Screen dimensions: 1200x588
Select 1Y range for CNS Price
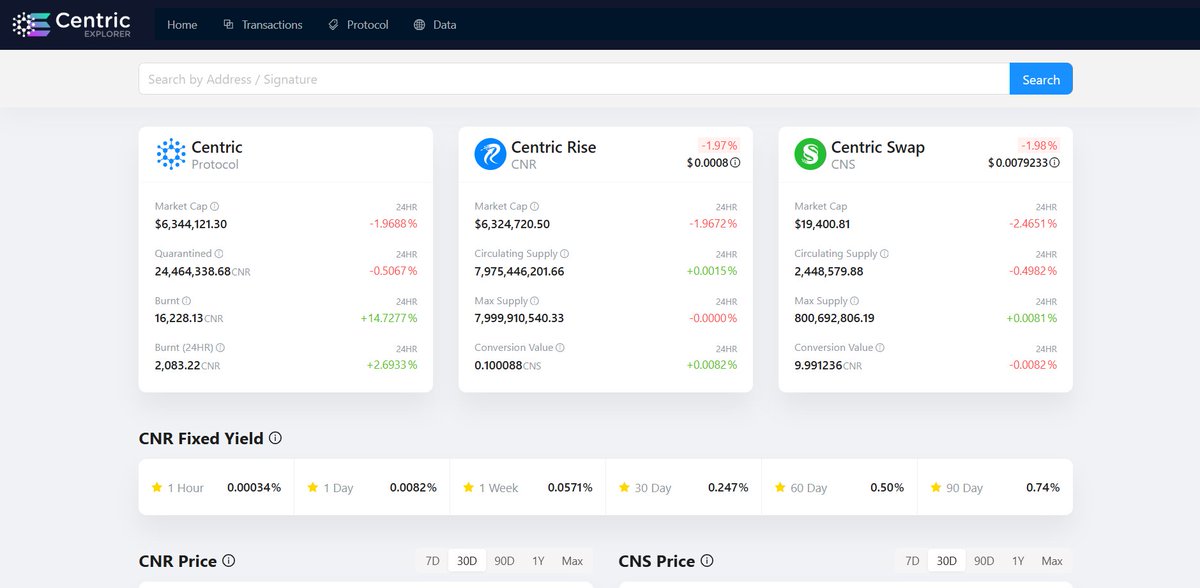tap(1018, 561)
